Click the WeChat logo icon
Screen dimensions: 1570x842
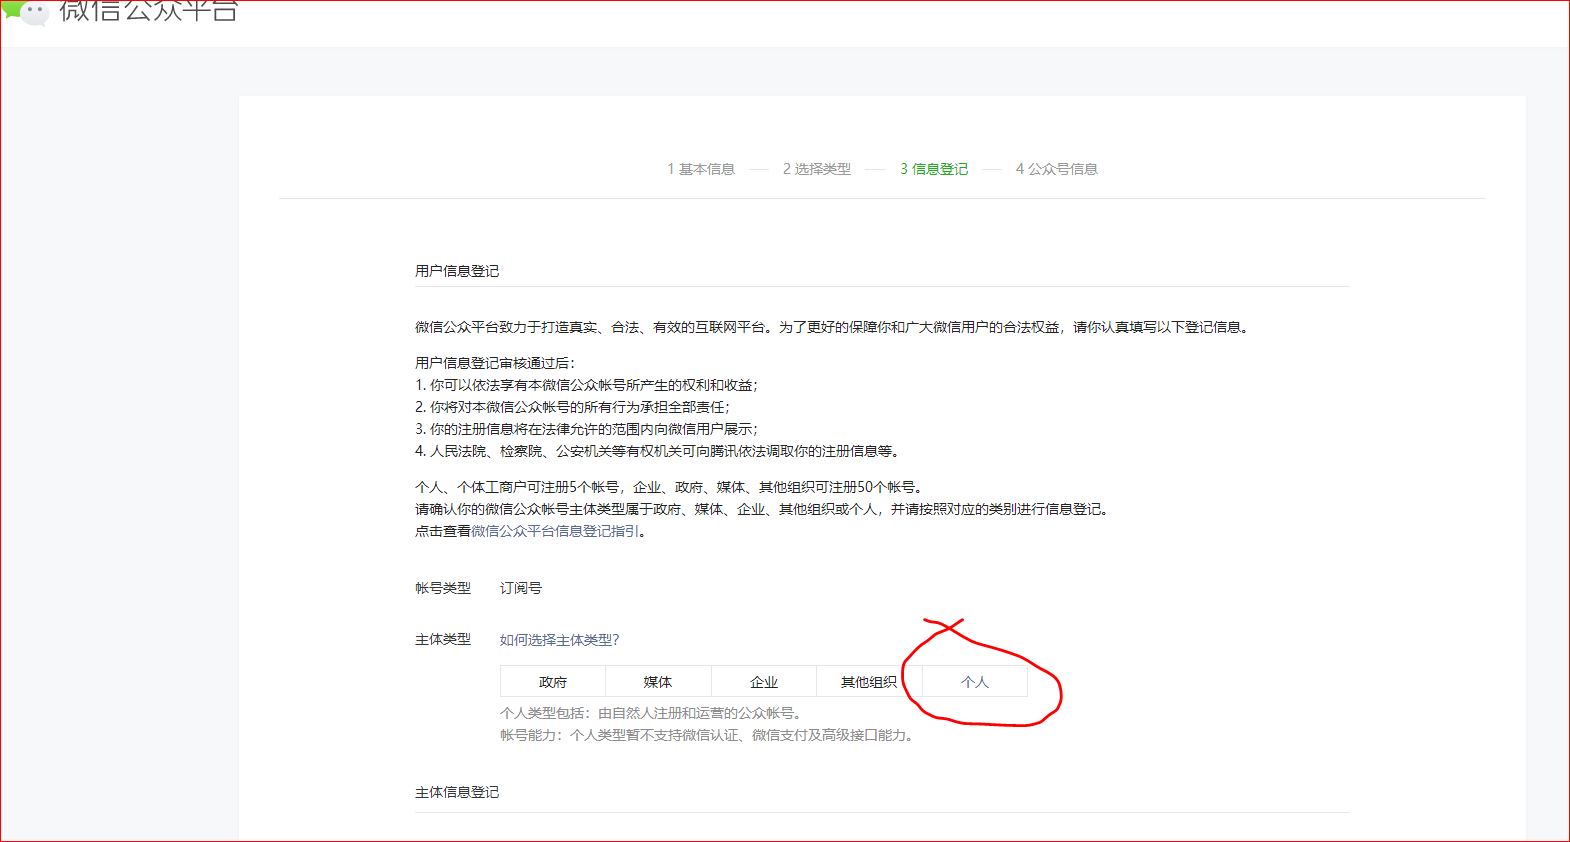click(26, 12)
